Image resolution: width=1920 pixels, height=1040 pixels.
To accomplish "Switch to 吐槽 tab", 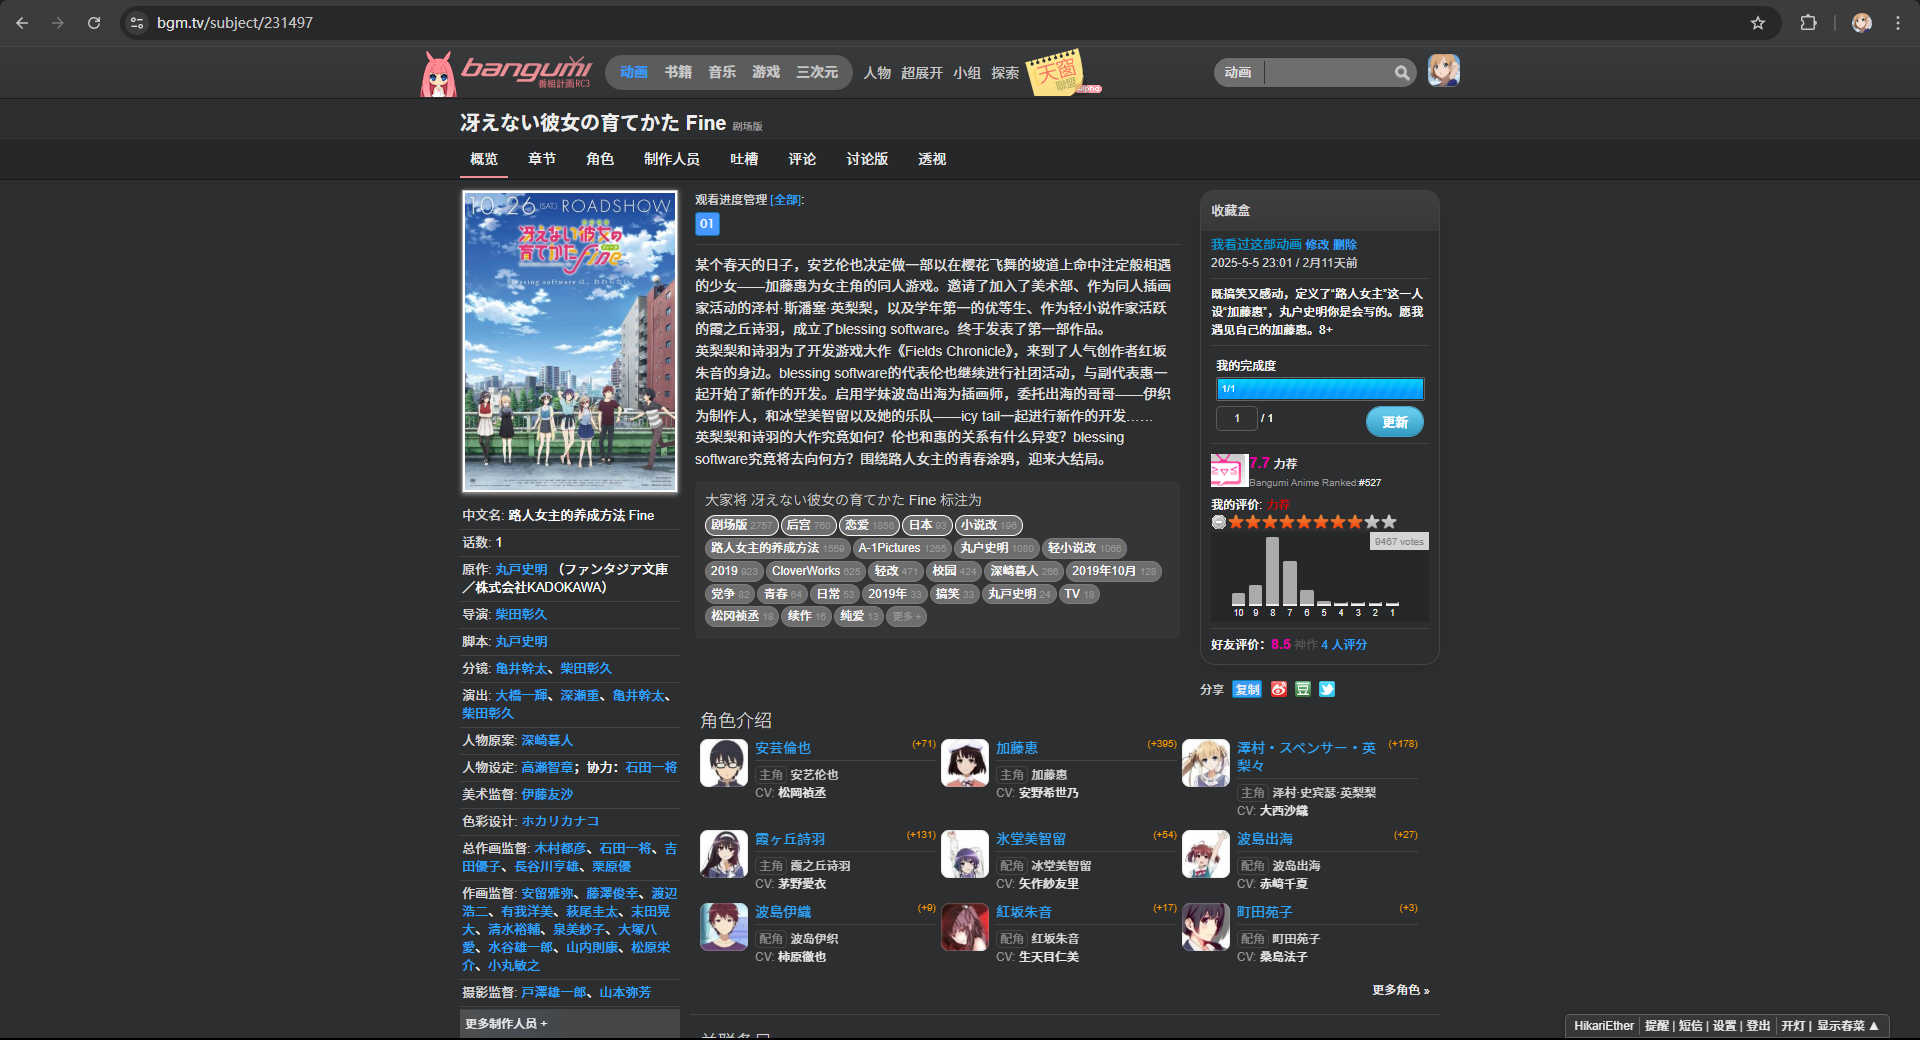I will point(744,159).
